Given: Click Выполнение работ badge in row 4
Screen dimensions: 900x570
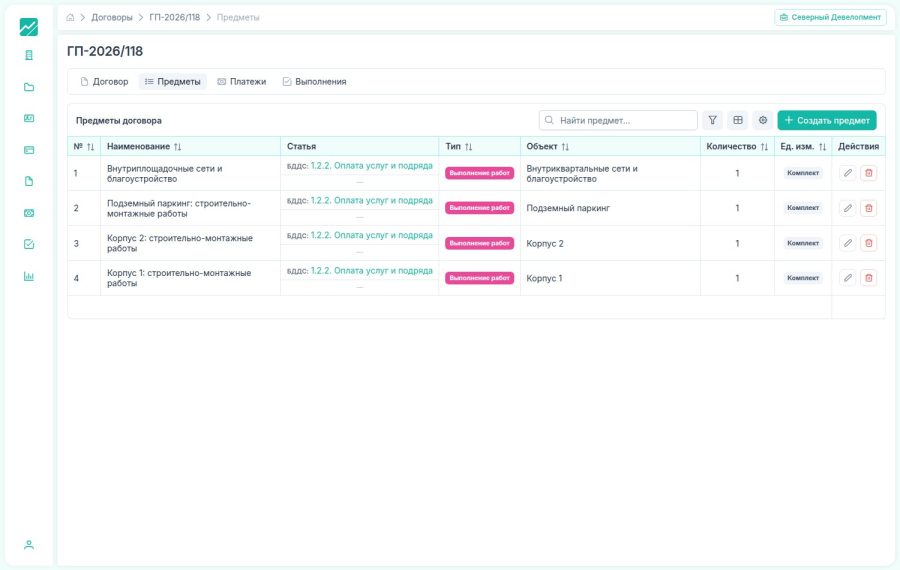Looking at the screenshot, I should (479, 278).
